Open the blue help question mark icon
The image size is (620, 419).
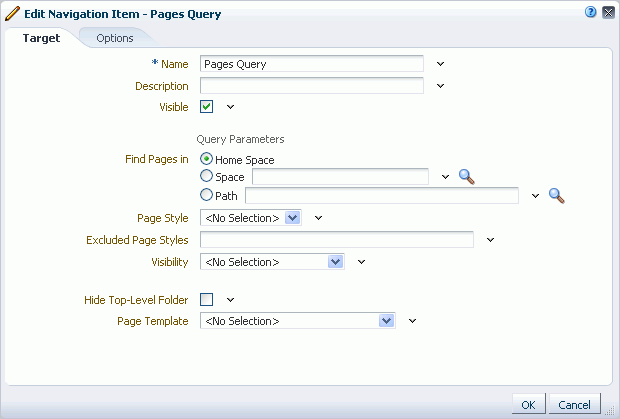coord(590,12)
